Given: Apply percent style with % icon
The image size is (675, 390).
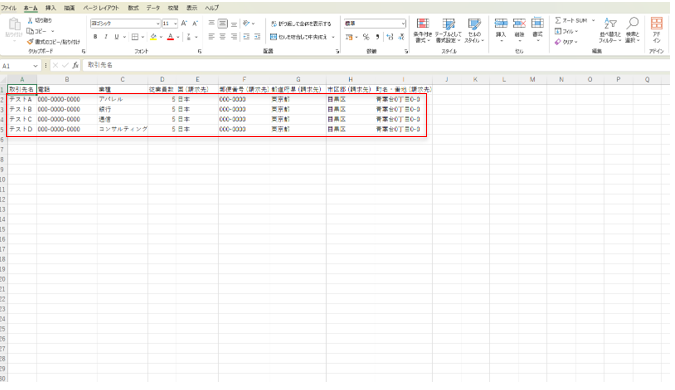Looking at the screenshot, I should tap(366, 37).
